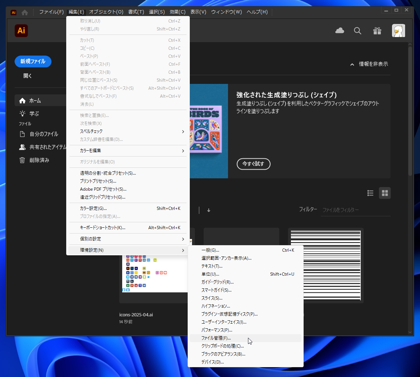Click the home icon in the menu bar
Image resolution: width=420 pixels, height=377 pixels.
[25, 12]
